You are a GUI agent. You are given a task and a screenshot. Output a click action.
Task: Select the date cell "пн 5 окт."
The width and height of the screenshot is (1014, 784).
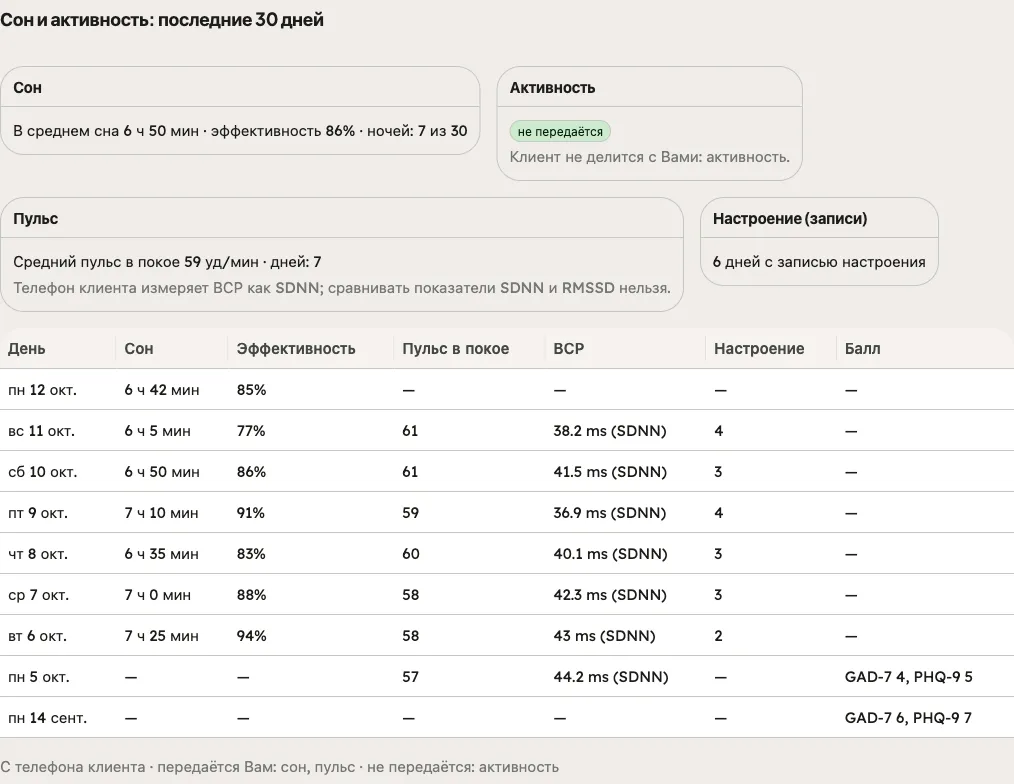click(38, 677)
